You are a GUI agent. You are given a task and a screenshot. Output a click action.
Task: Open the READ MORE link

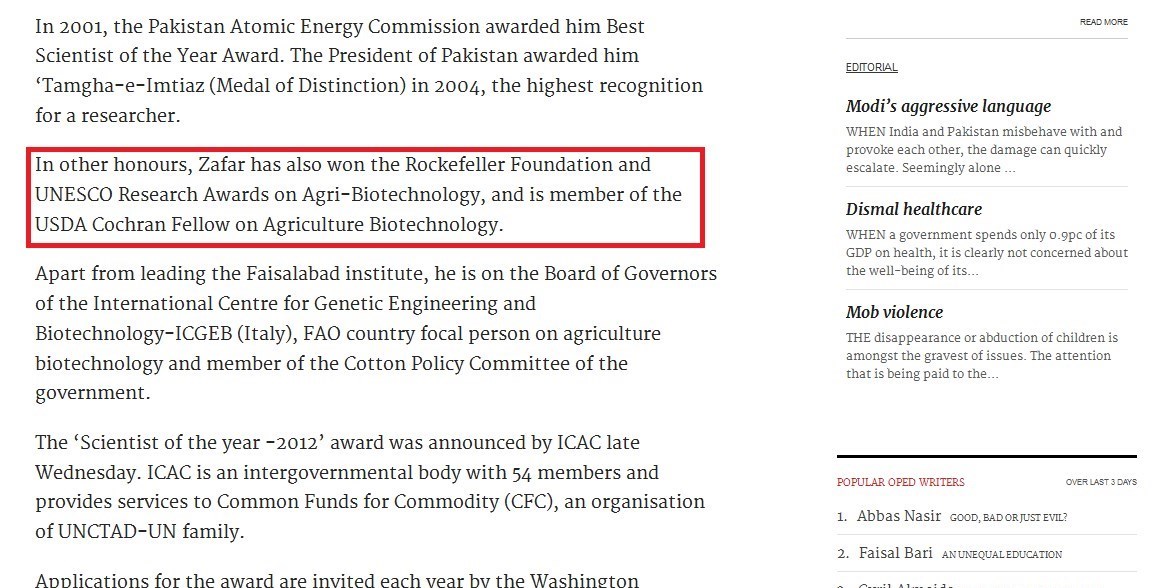[1103, 22]
